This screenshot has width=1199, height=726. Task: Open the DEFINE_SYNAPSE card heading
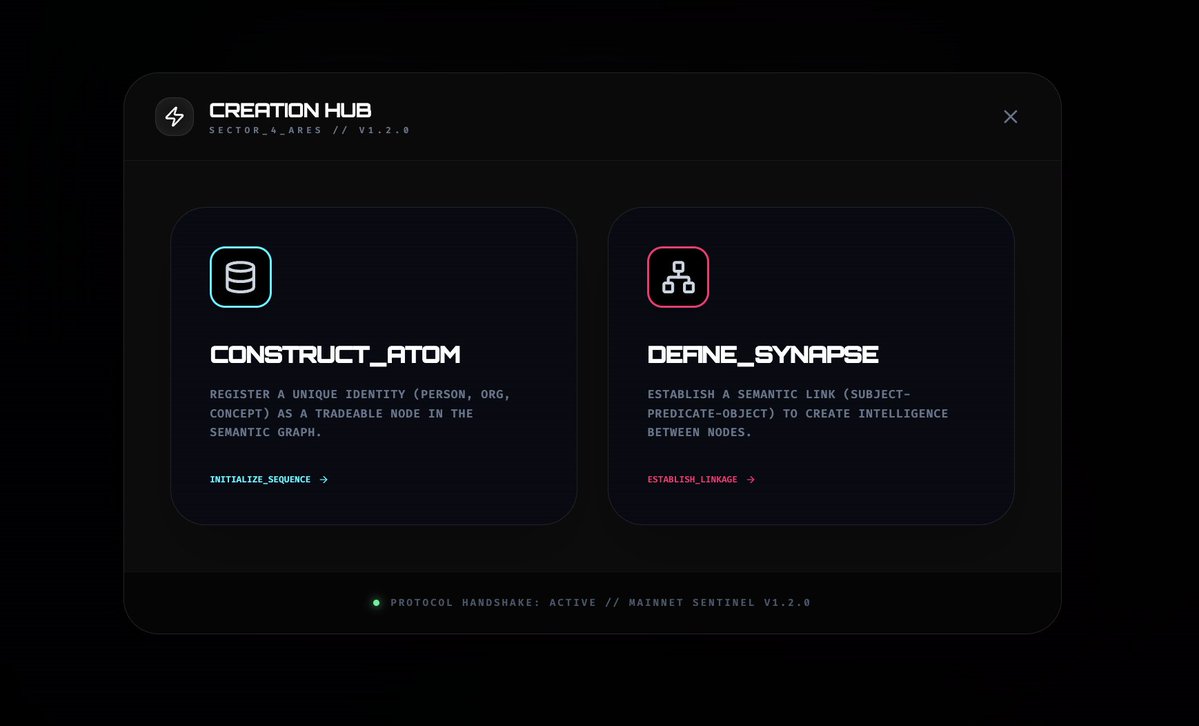point(762,354)
